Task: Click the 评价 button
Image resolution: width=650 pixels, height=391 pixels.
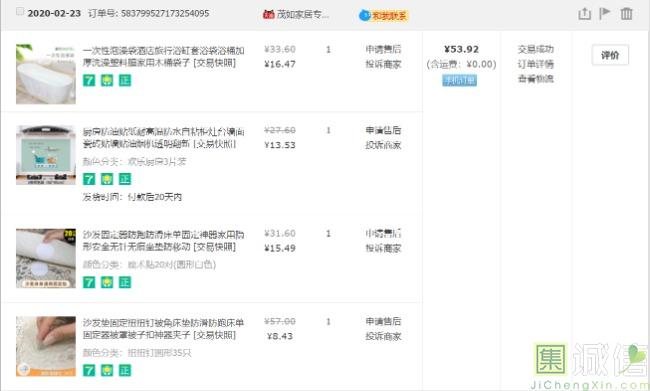Action: click(x=610, y=55)
